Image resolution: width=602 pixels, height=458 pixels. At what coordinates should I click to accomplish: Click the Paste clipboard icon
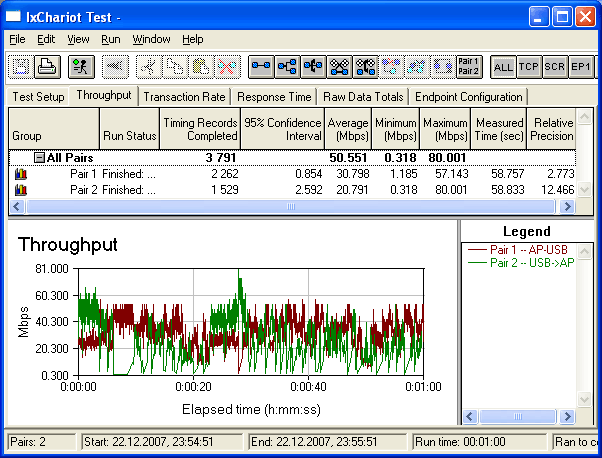(201, 67)
